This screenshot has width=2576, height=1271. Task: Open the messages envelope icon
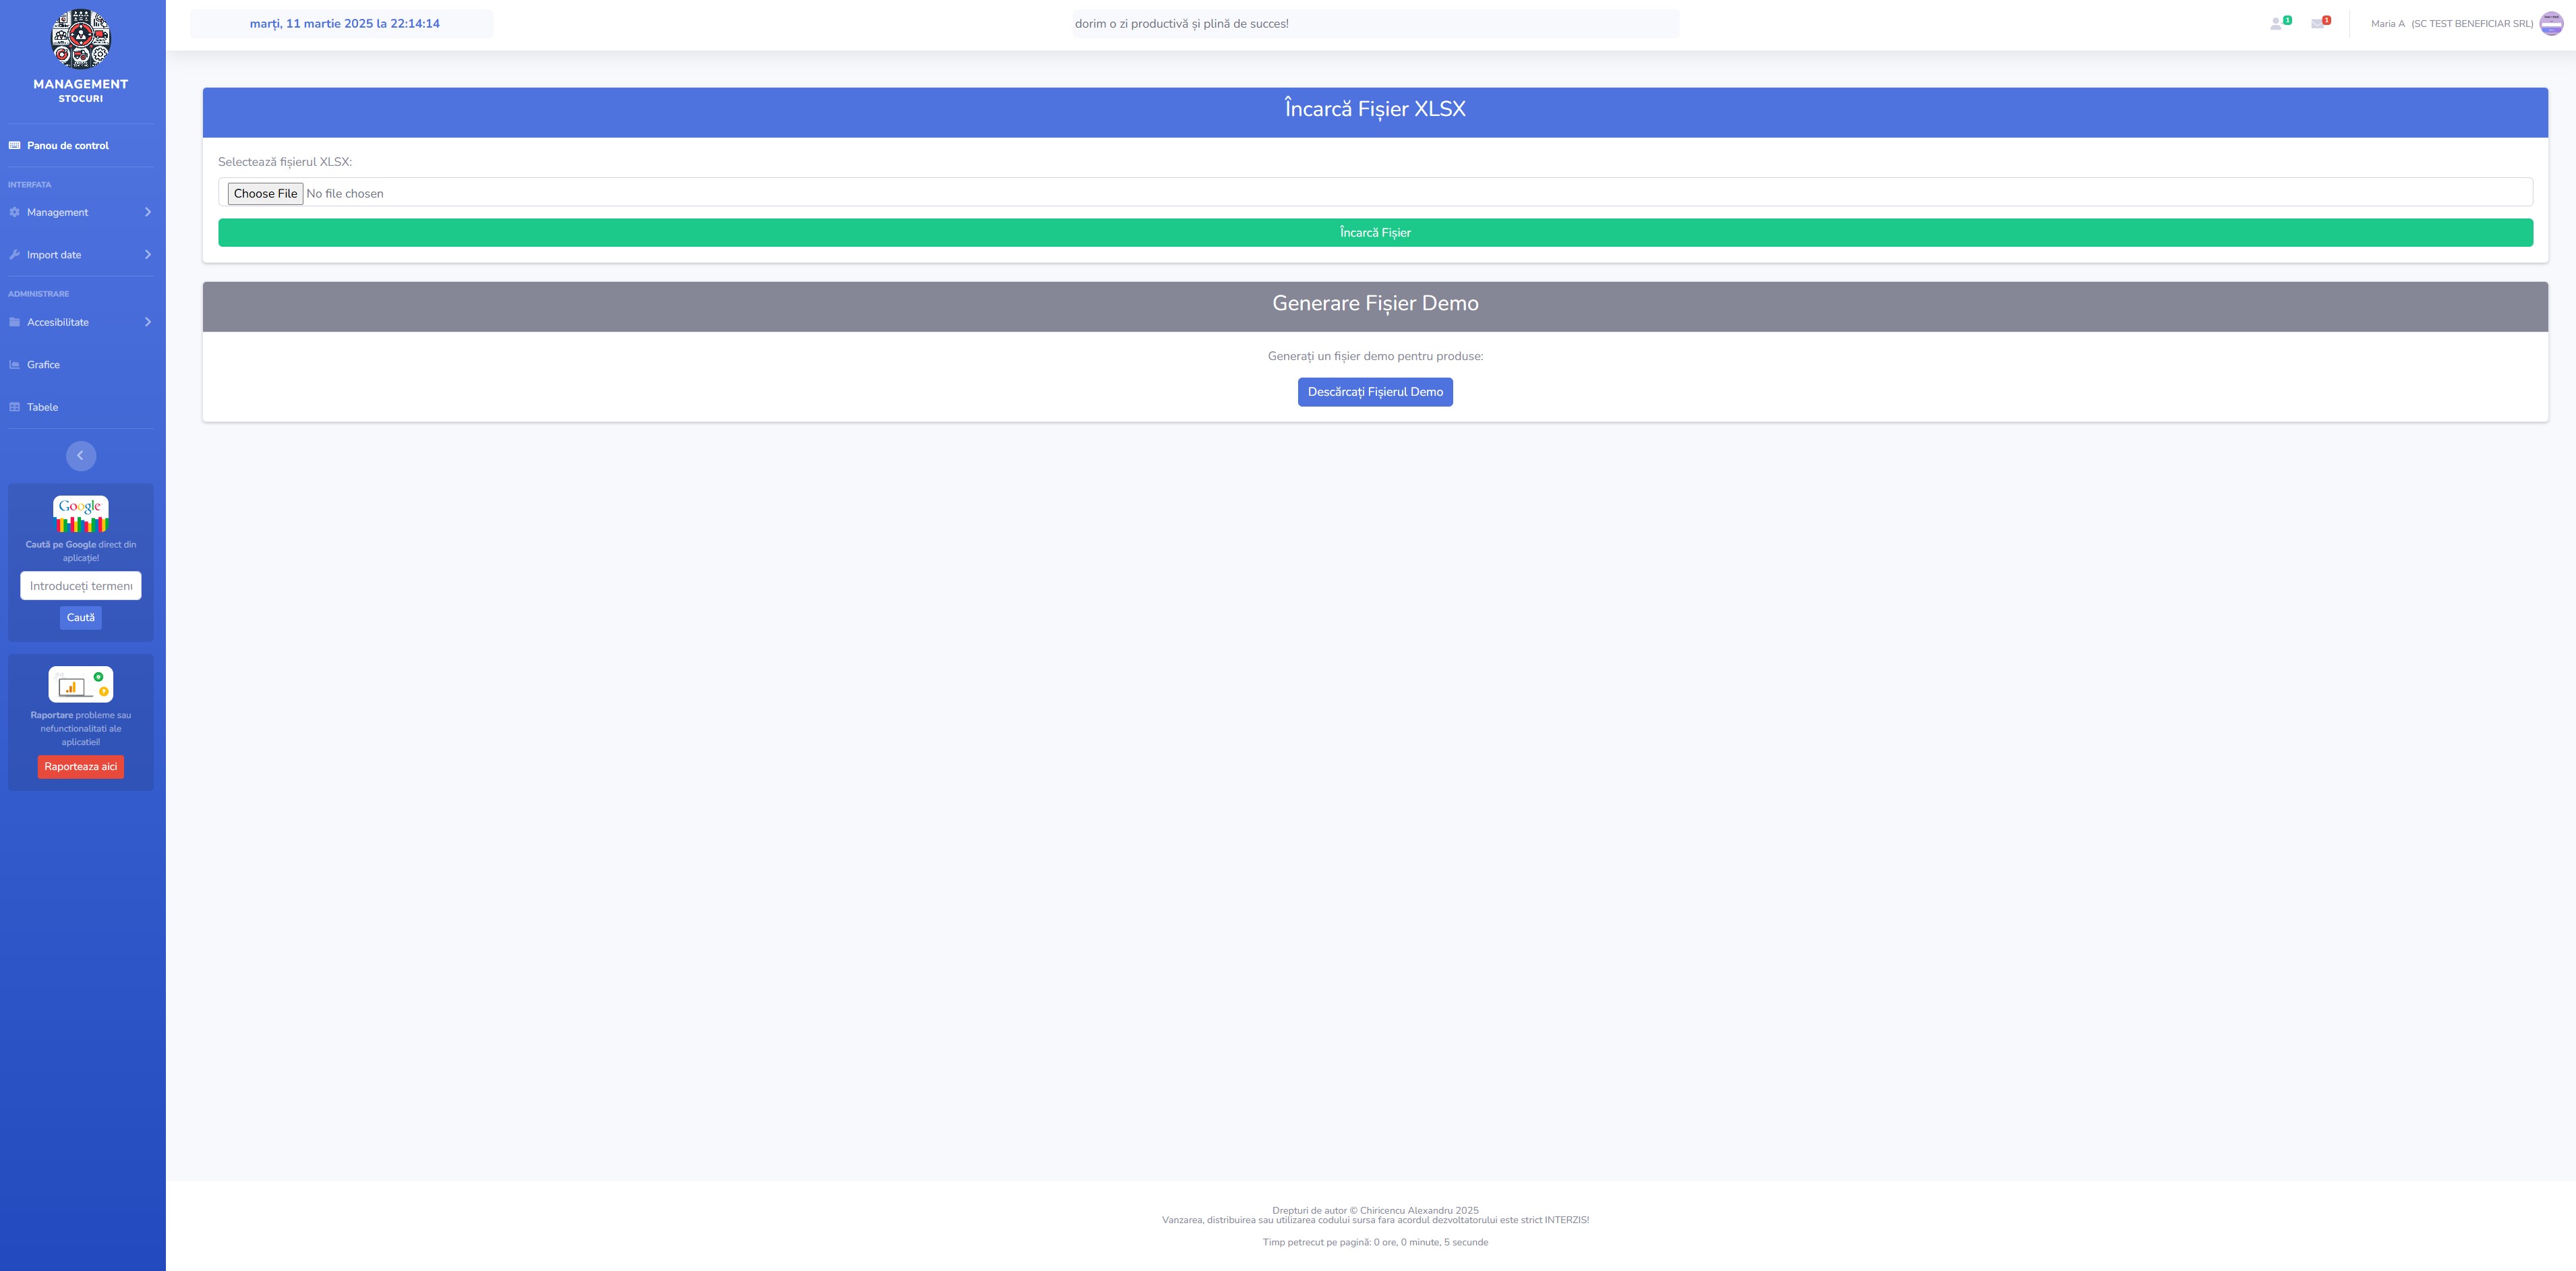tap(2318, 24)
